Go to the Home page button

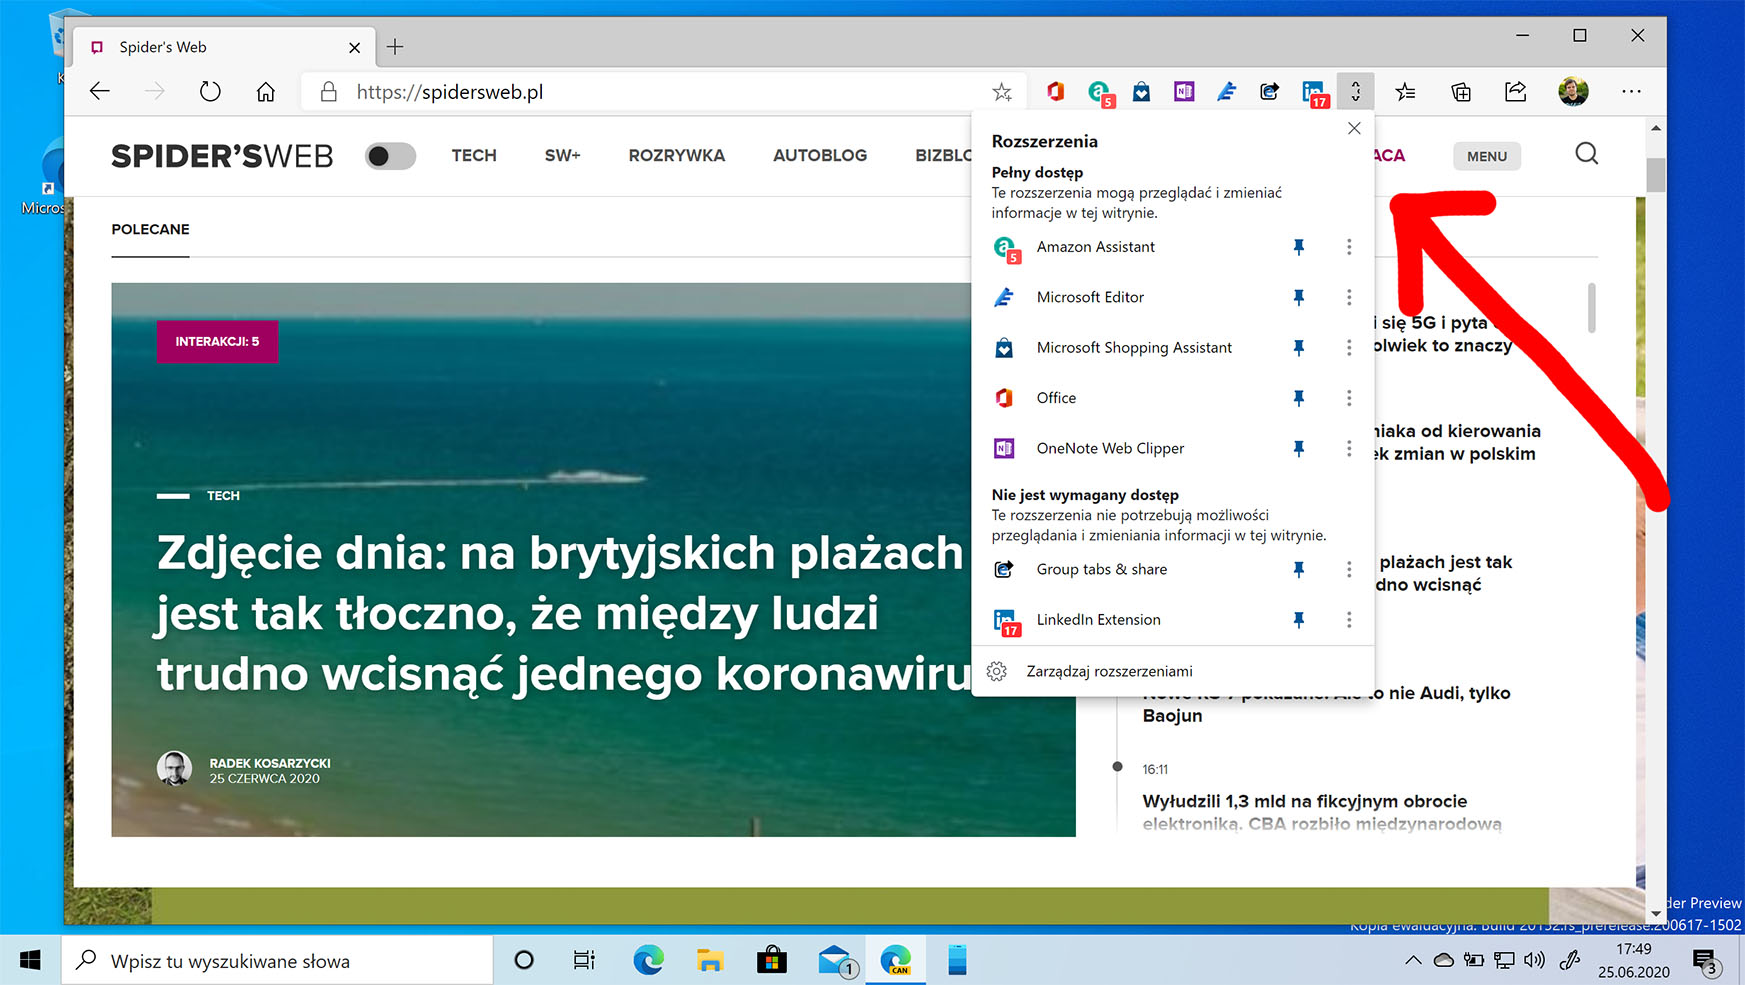point(265,92)
